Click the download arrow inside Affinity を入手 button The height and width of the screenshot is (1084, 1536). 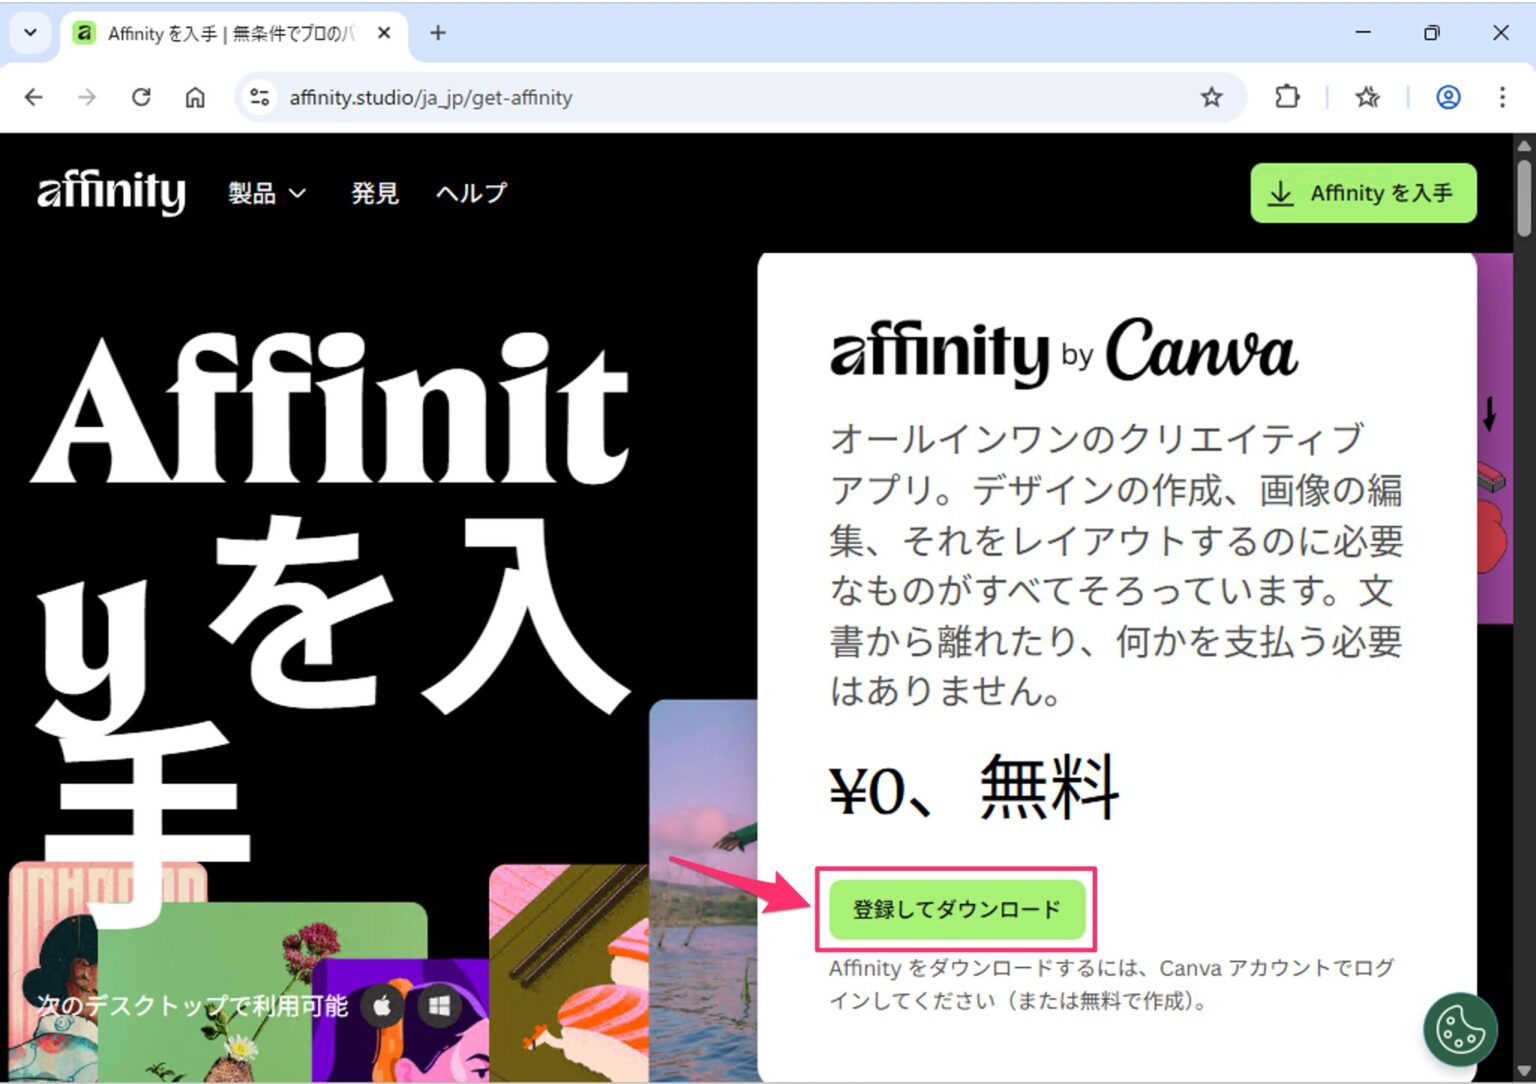click(1282, 193)
